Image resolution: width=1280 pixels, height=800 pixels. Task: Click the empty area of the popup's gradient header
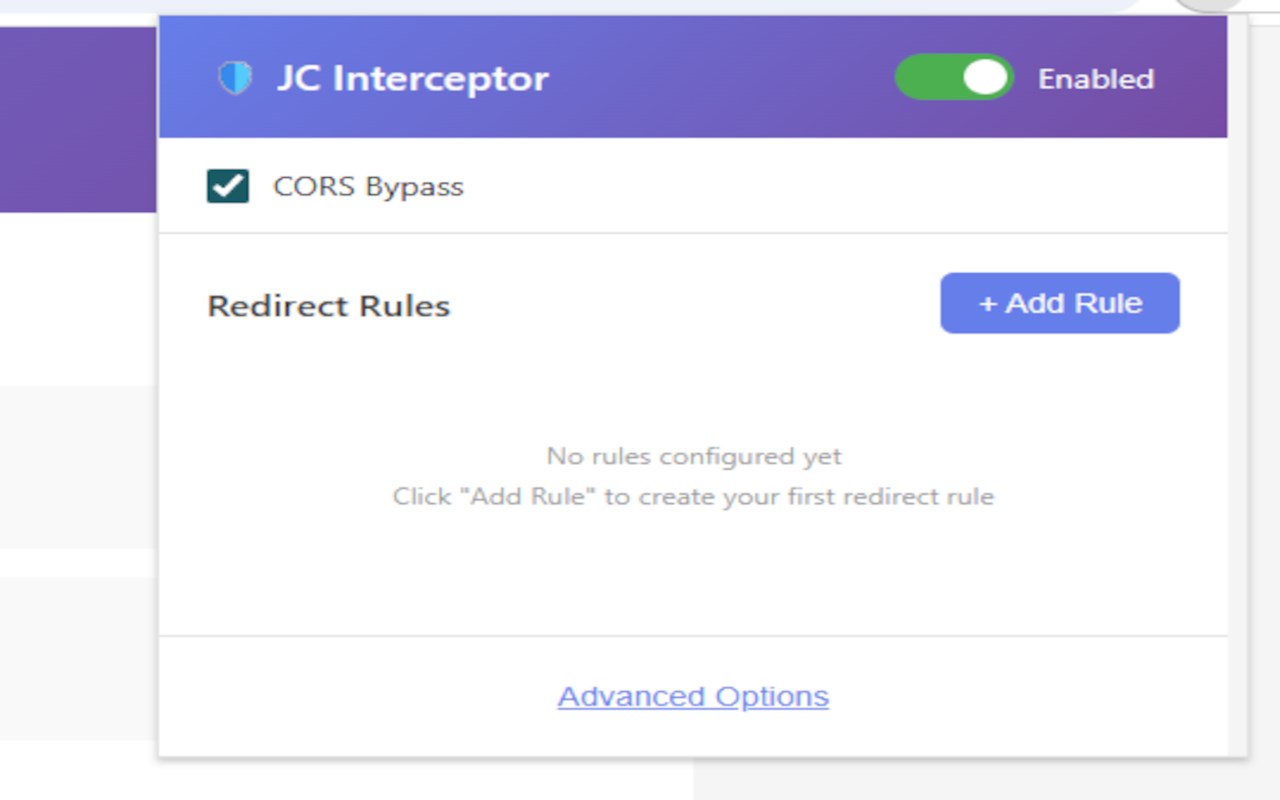coord(720,78)
